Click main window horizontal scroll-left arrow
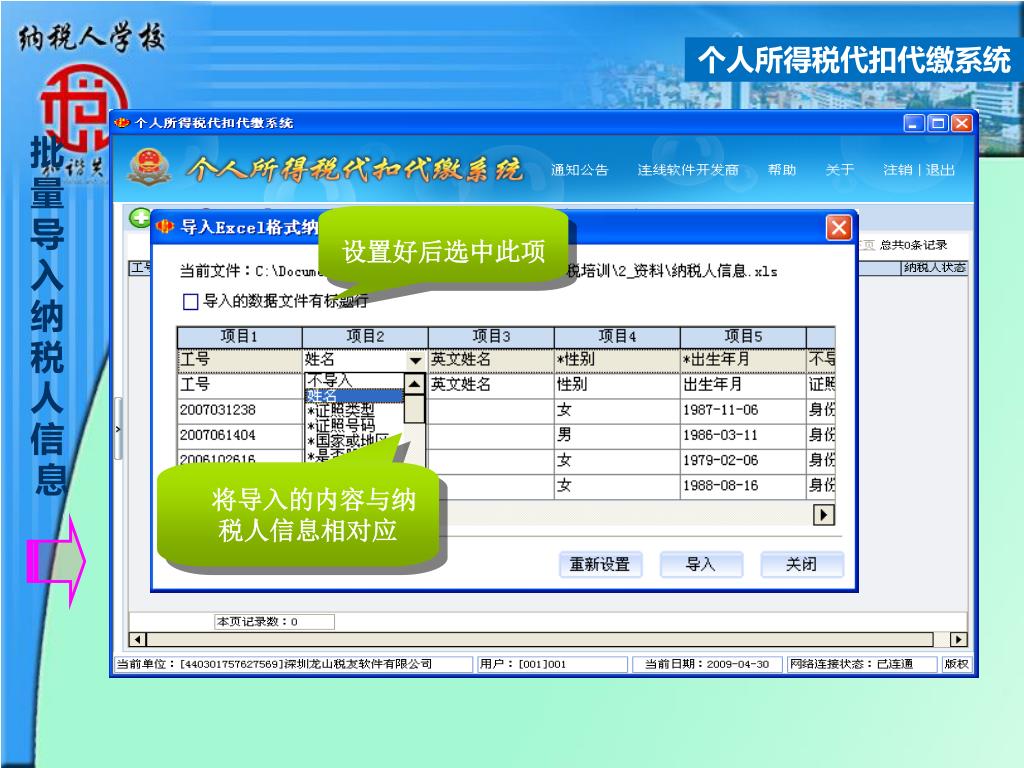Viewport: 1024px width, 768px height. pos(137,639)
